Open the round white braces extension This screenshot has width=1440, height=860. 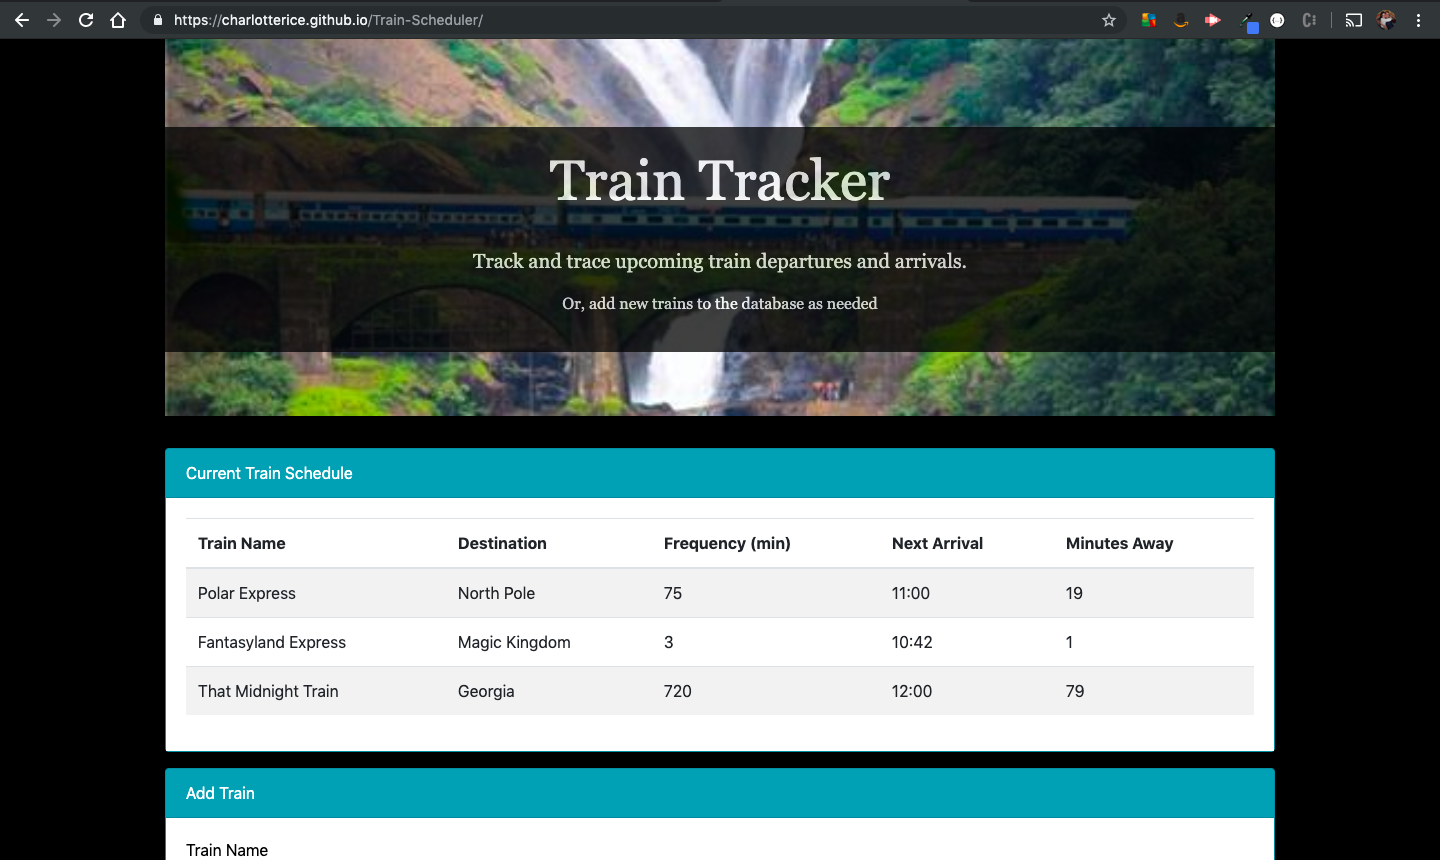1277,20
